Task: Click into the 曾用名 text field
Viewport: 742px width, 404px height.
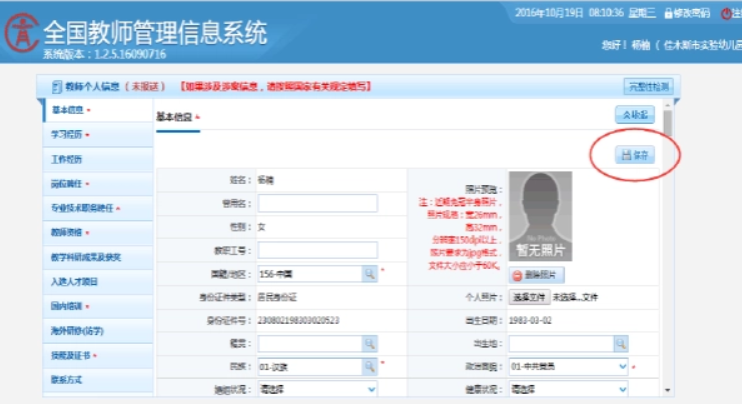Action: [x=317, y=203]
